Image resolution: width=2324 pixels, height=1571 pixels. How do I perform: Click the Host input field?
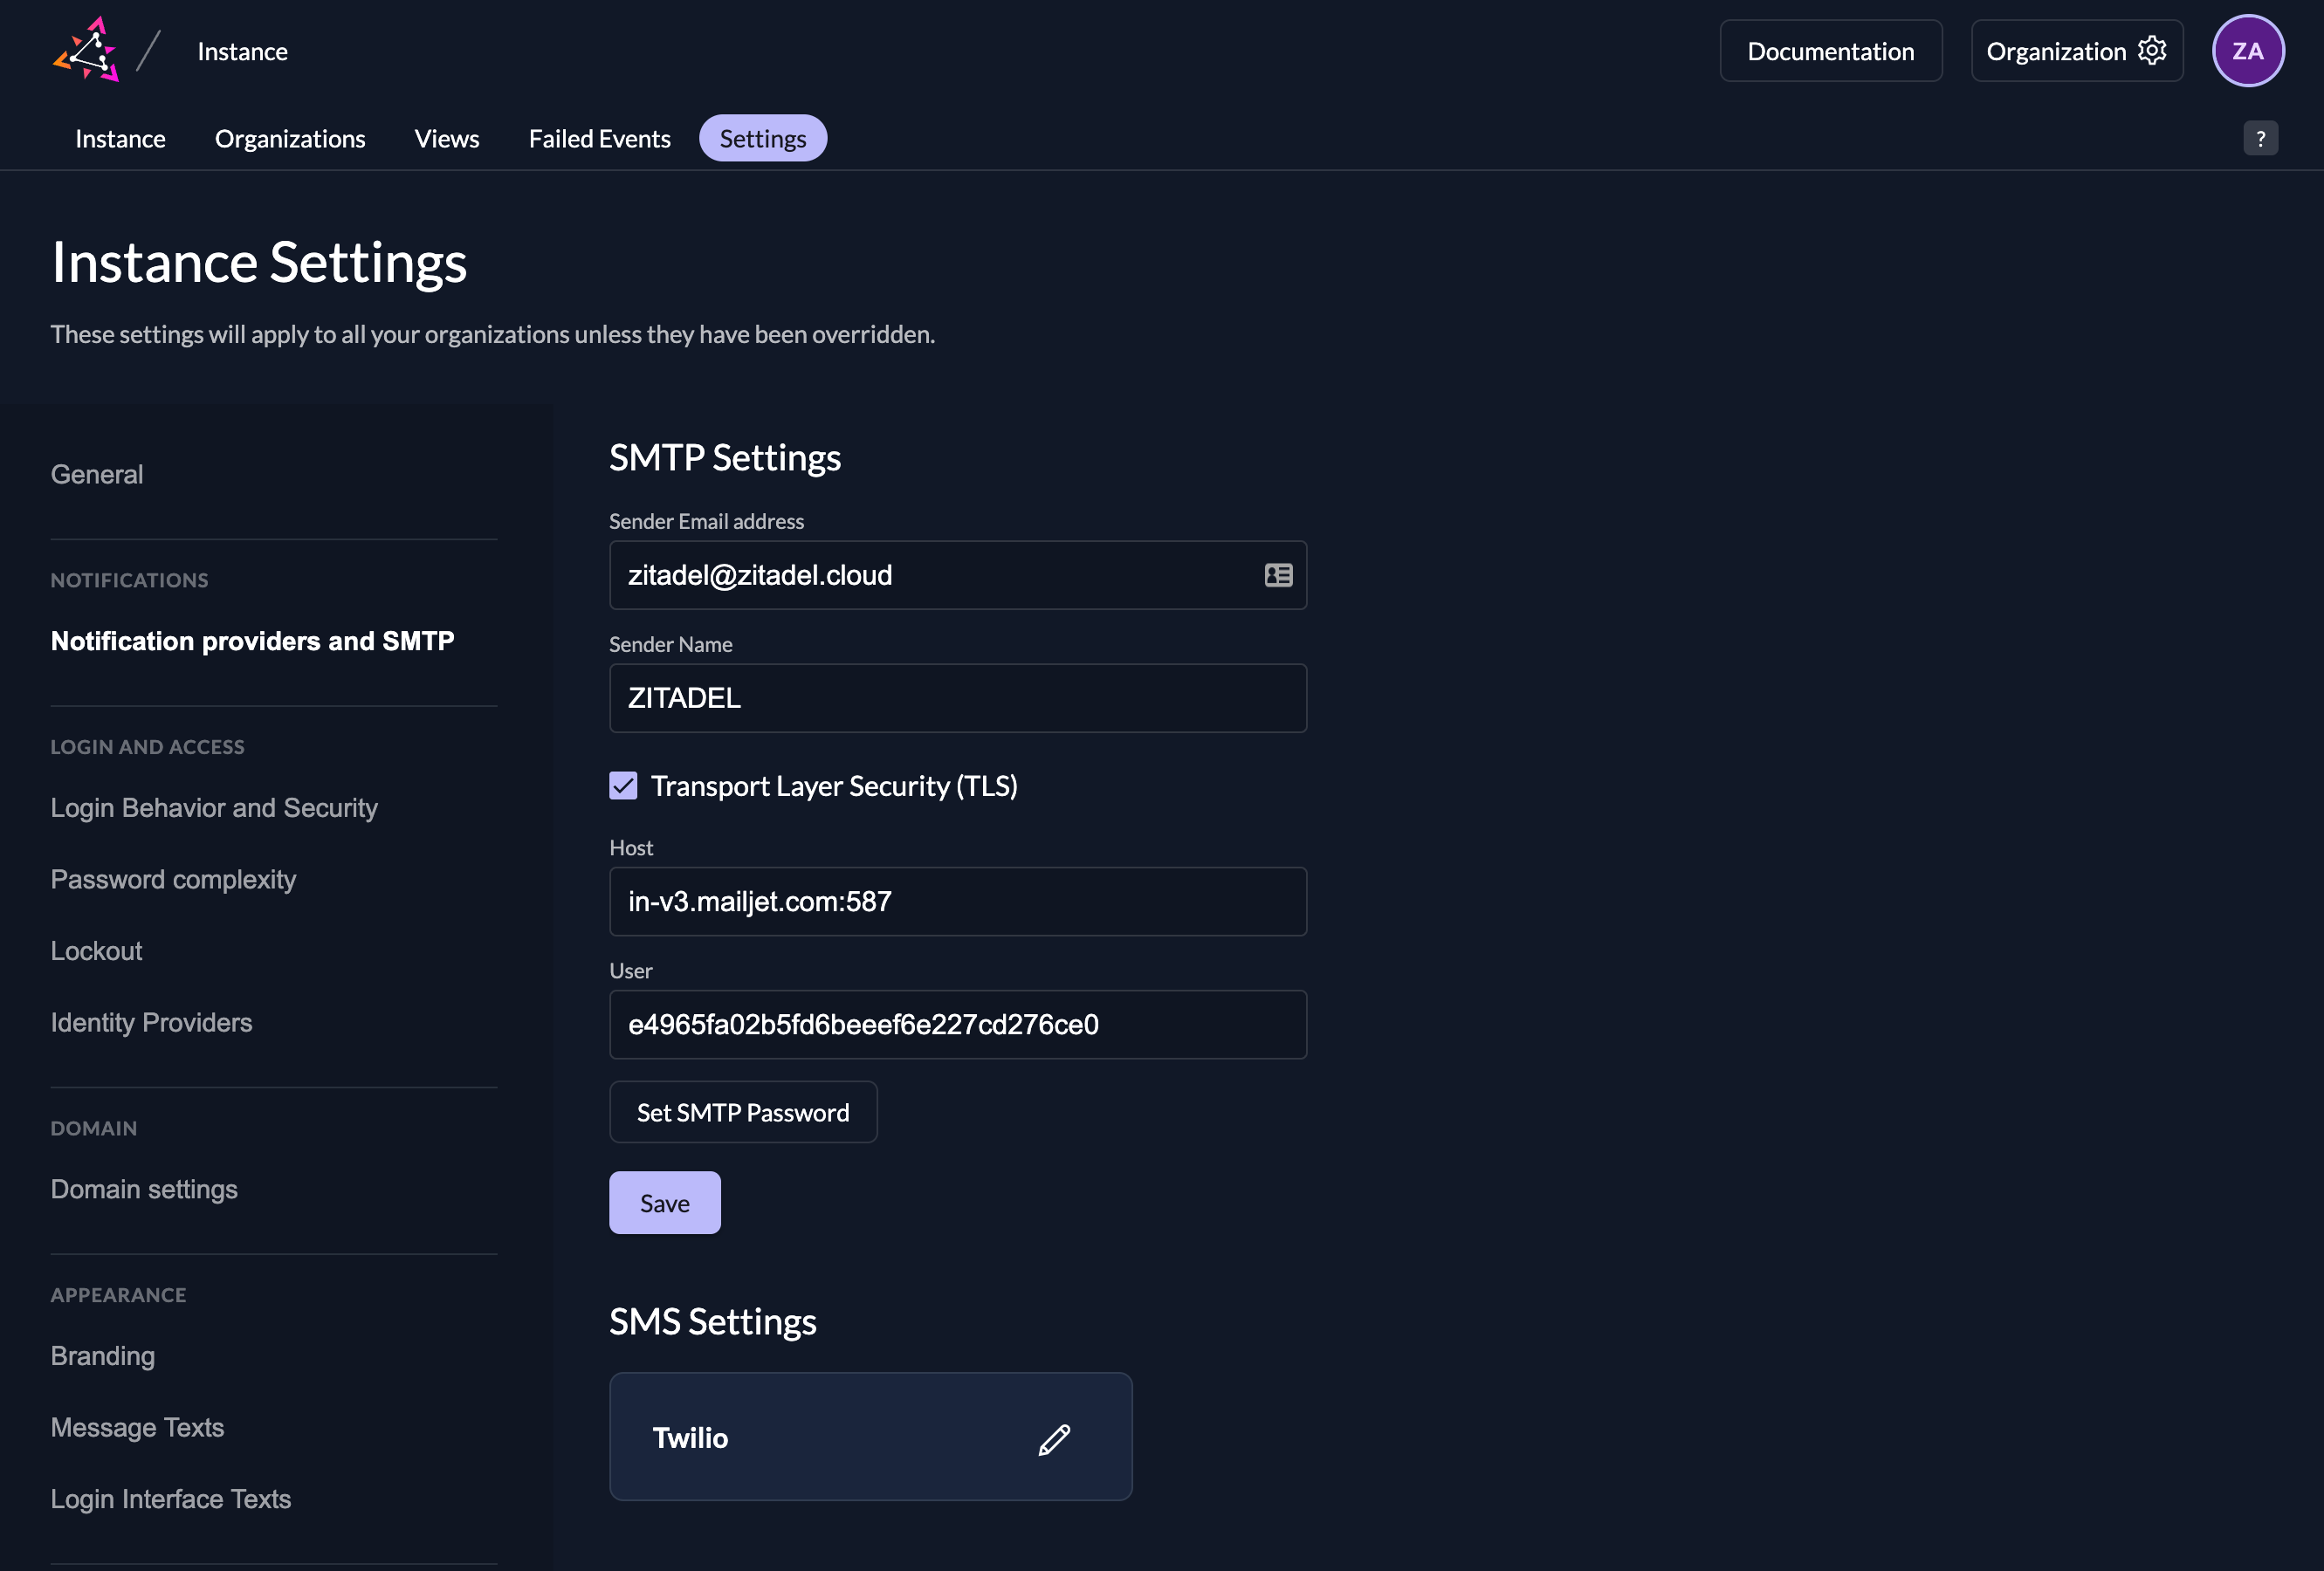957,902
